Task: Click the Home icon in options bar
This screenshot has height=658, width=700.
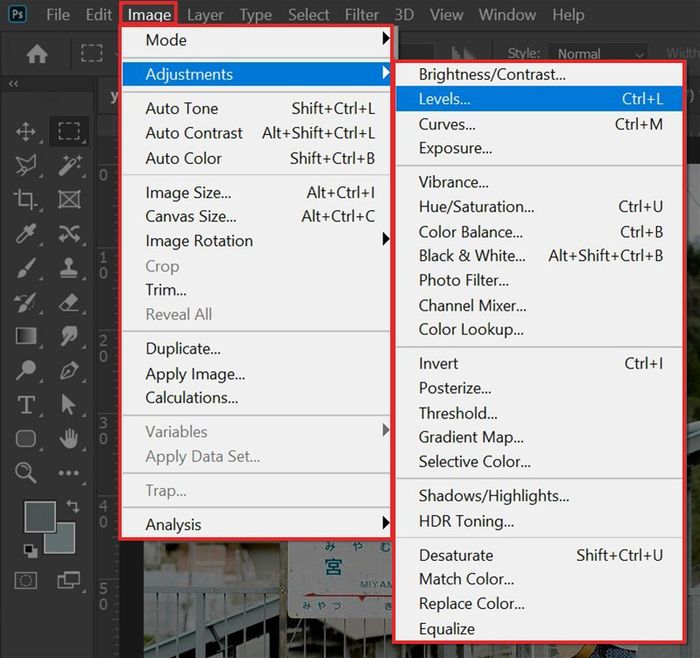Action: [x=37, y=54]
